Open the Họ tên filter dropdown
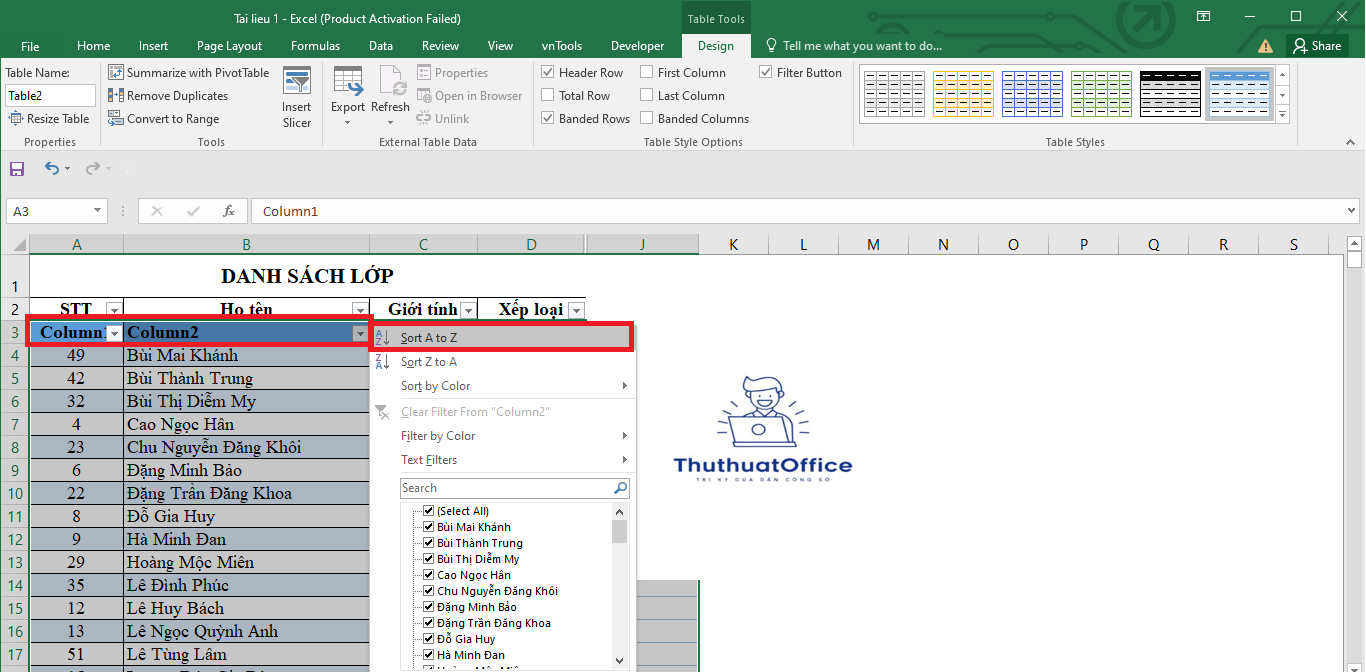 360,310
